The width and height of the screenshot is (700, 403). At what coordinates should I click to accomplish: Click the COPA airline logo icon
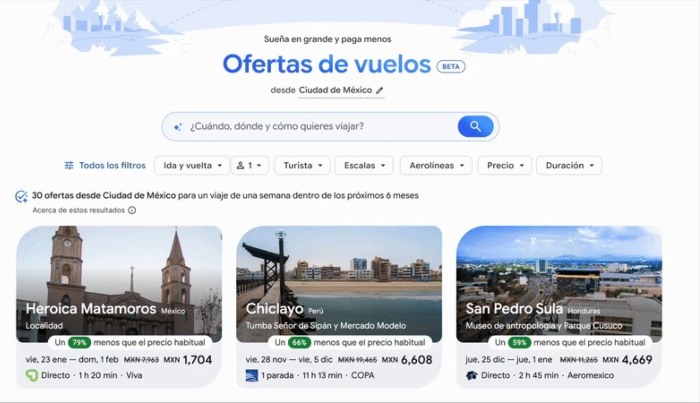pyautogui.click(x=251, y=375)
